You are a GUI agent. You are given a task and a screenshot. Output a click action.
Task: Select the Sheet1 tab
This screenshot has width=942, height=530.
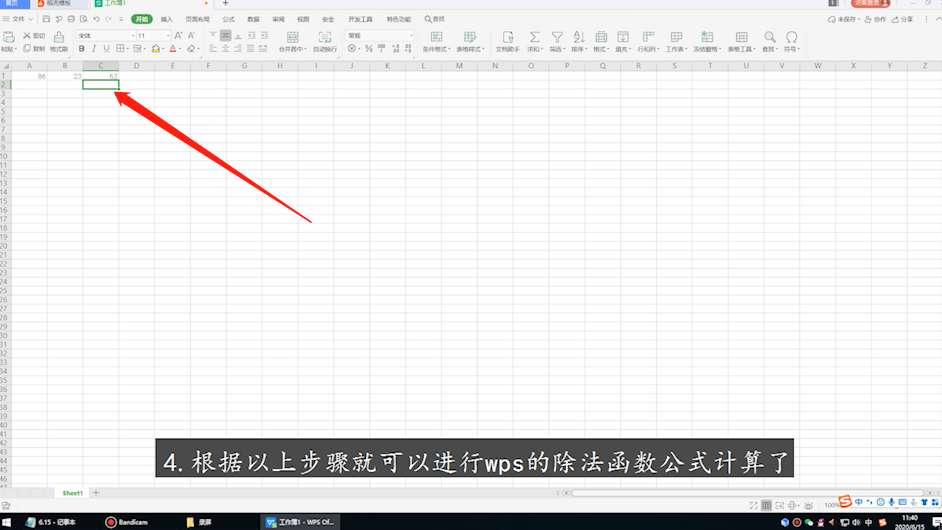(x=72, y=493)
